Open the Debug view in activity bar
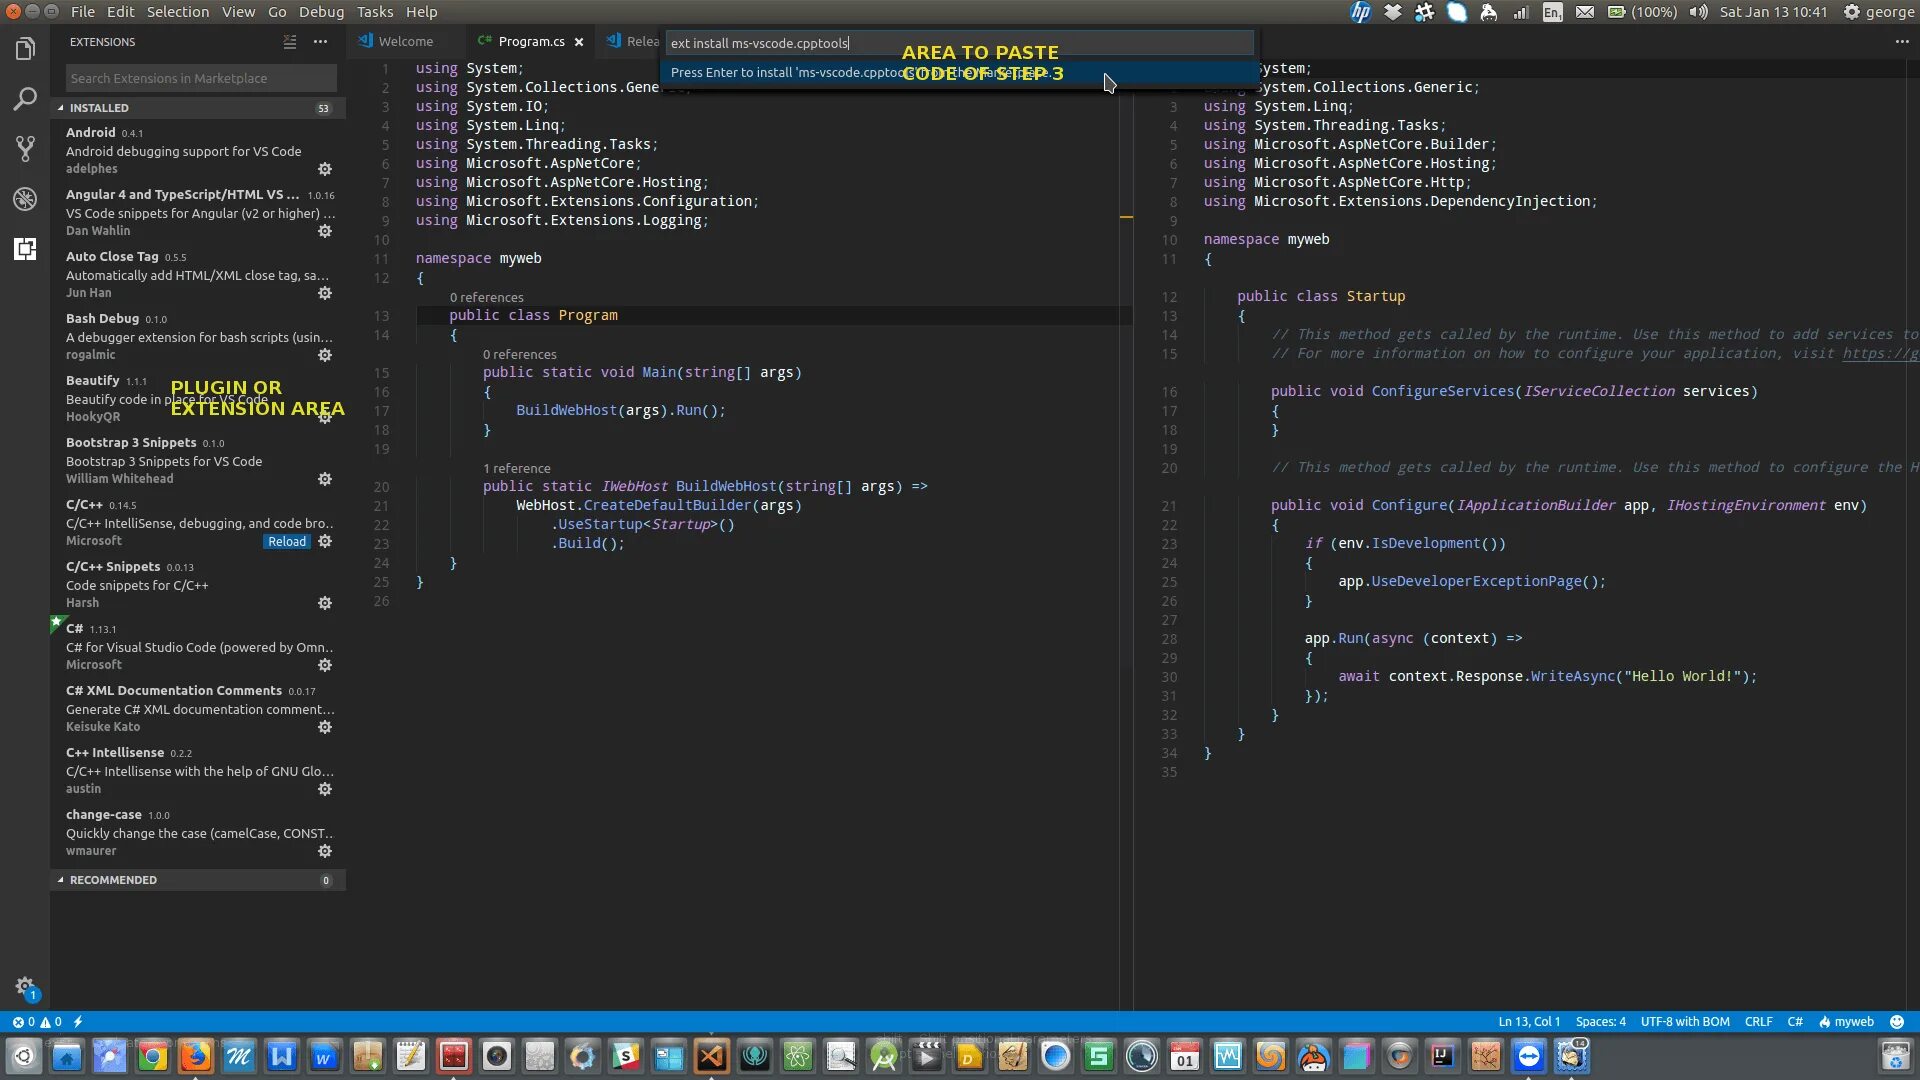Screen dimensions: 1920x1080 [x=25, y=199]
